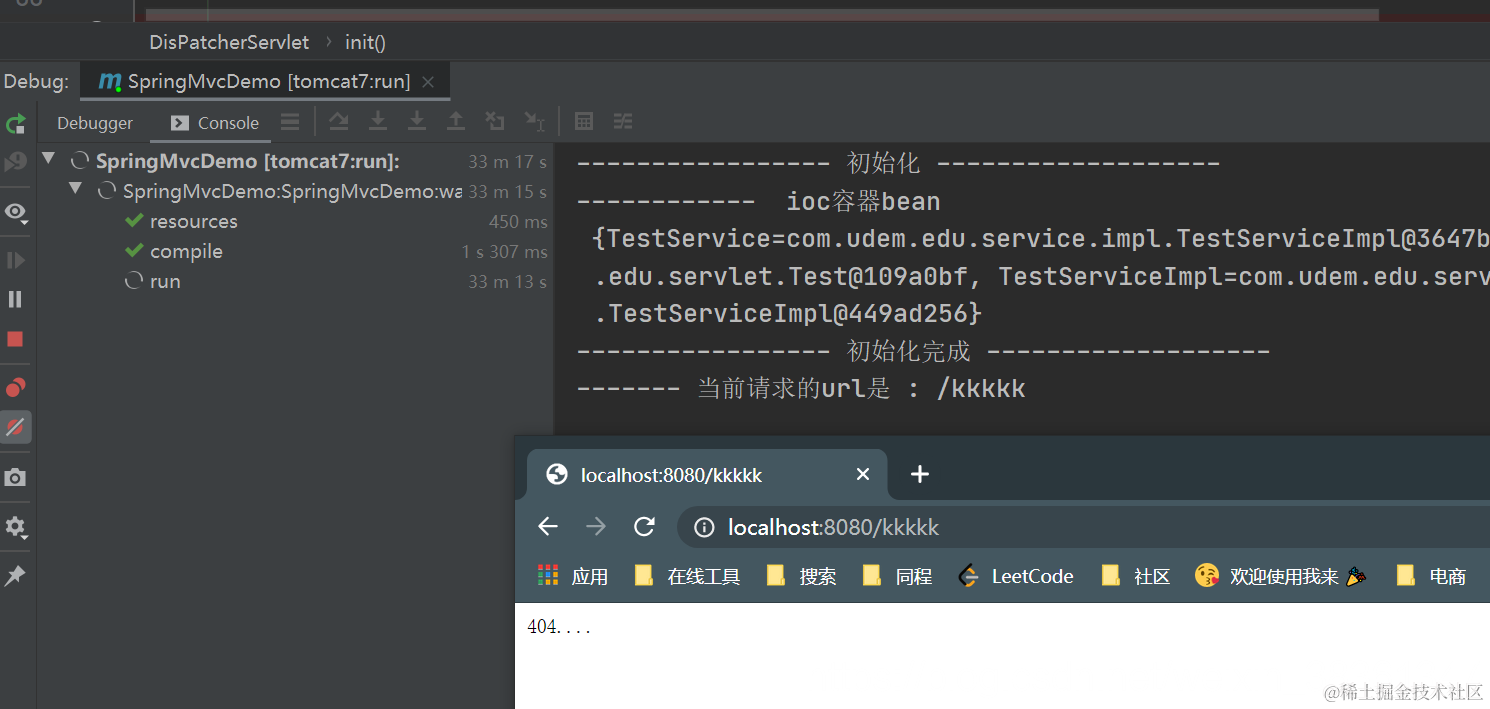Click the Drop Frame icon
1490x709 pixels.
point(495,122)
